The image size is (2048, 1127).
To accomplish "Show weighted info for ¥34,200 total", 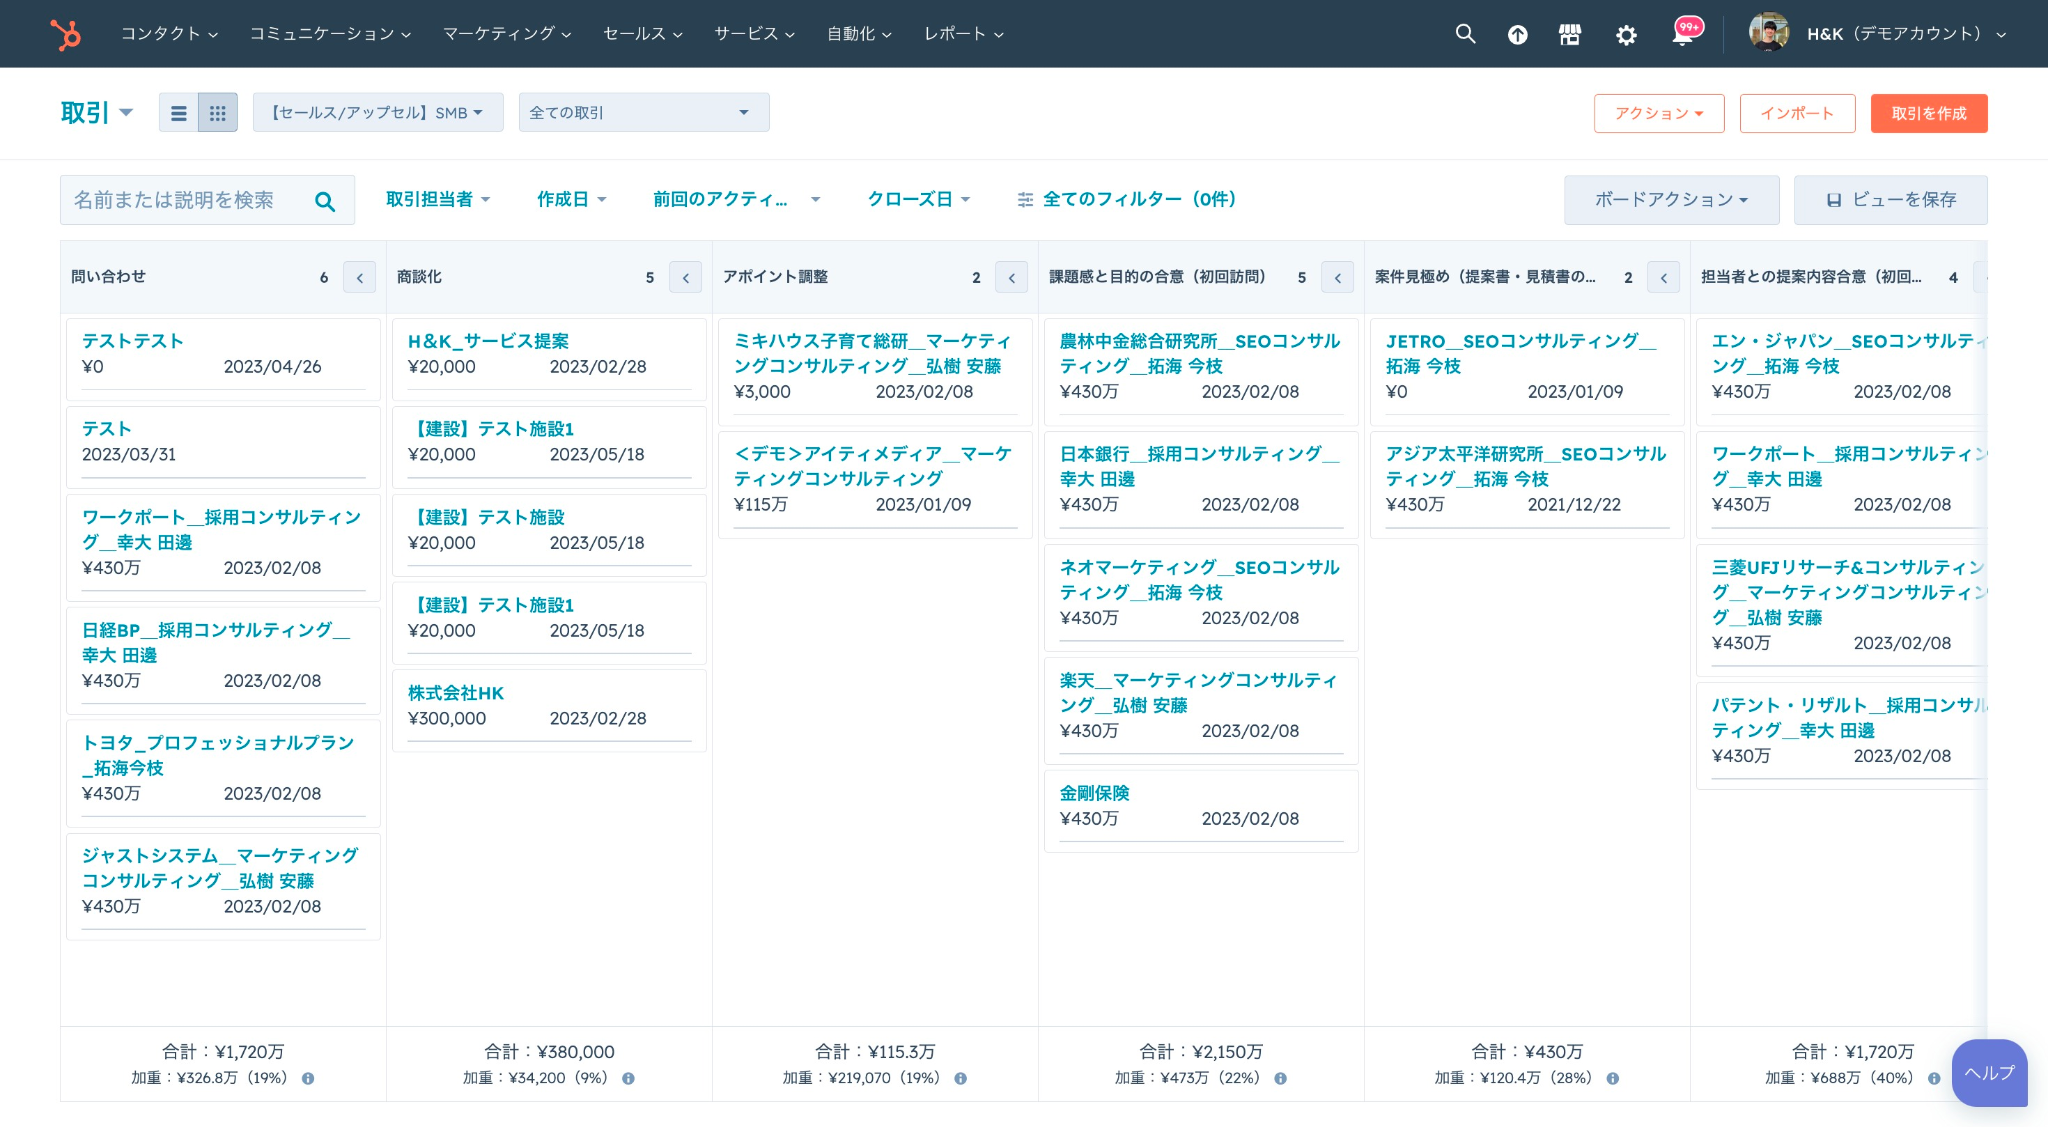I will pyautogui.click(x=628, y=1079).
